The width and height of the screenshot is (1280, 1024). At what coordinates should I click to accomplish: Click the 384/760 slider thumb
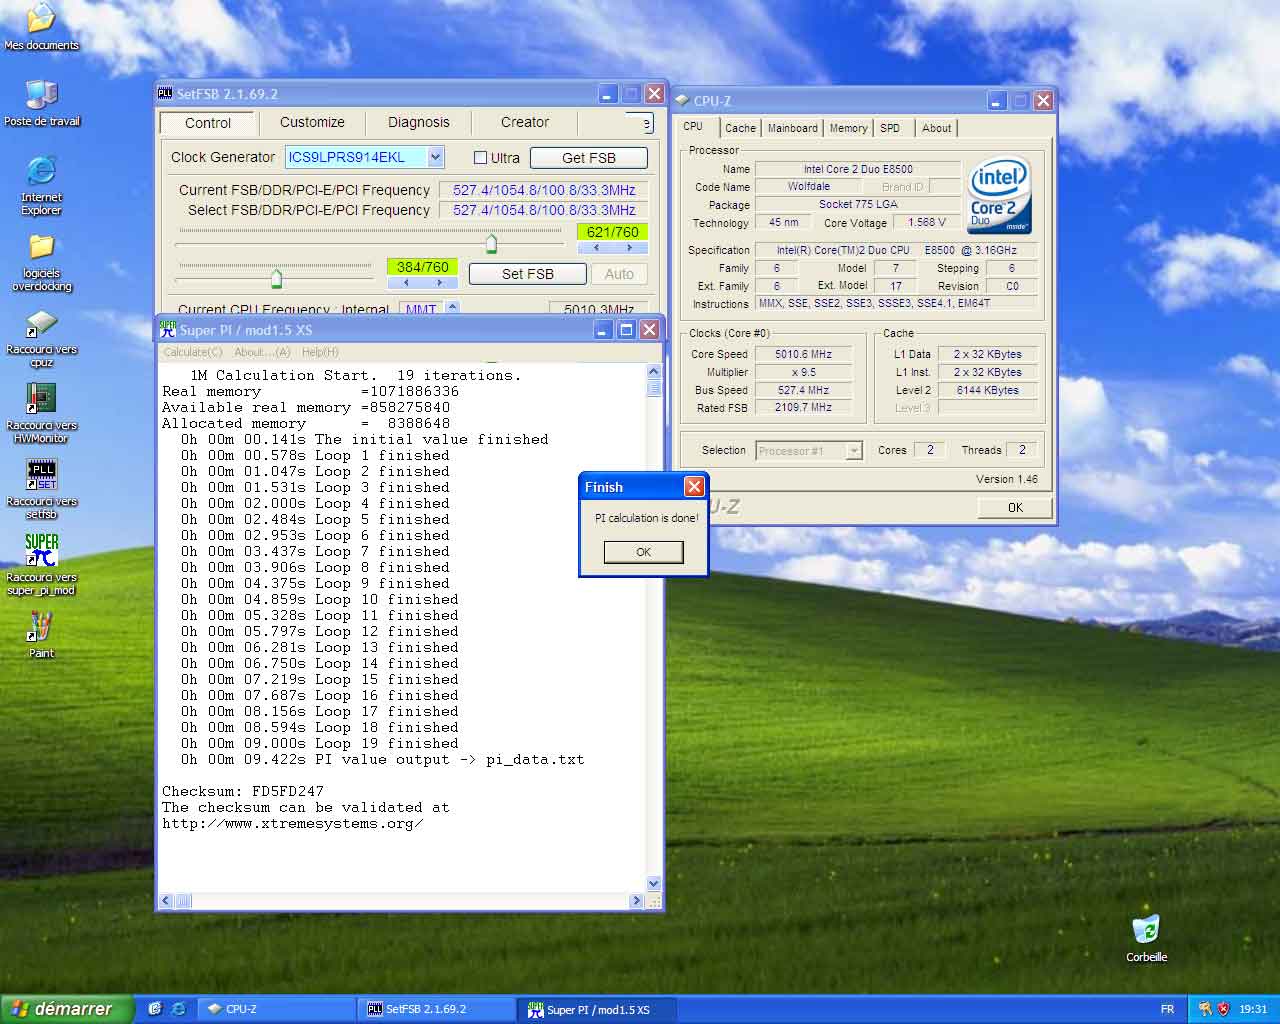click(x=277, y=278)
